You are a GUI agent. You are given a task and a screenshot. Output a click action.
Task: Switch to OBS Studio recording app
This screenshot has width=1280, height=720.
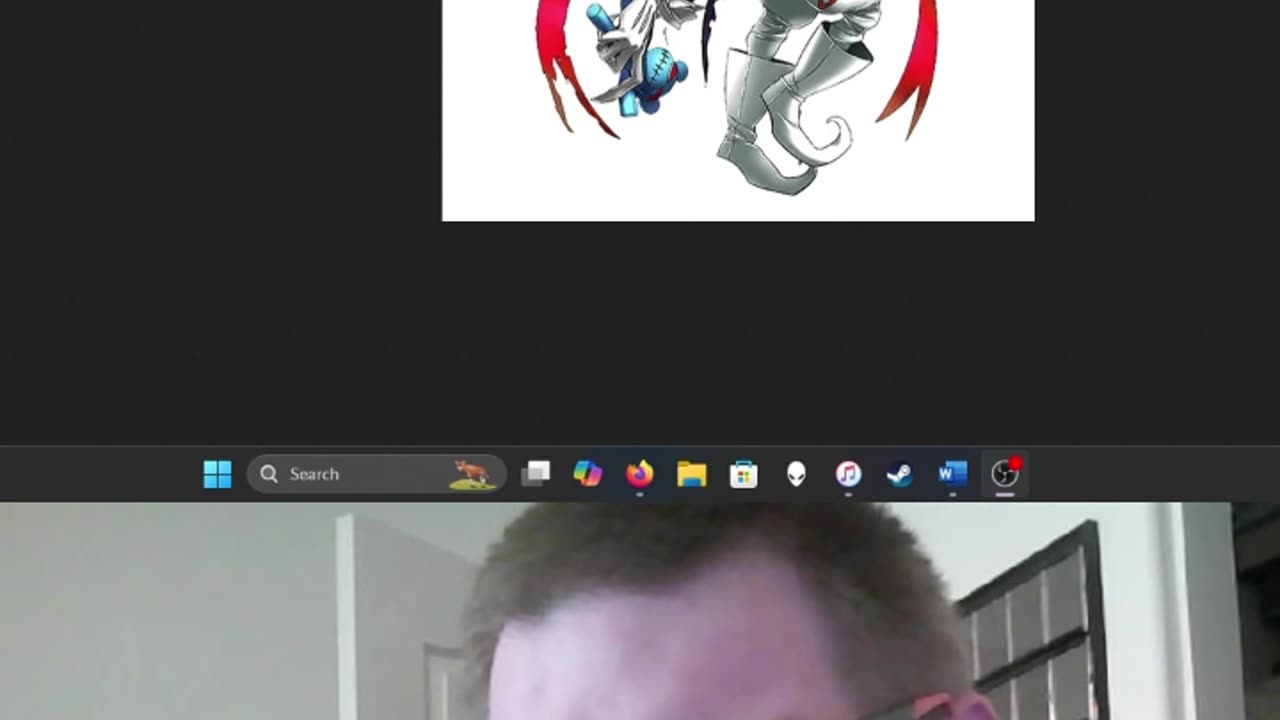(1005, 474)
